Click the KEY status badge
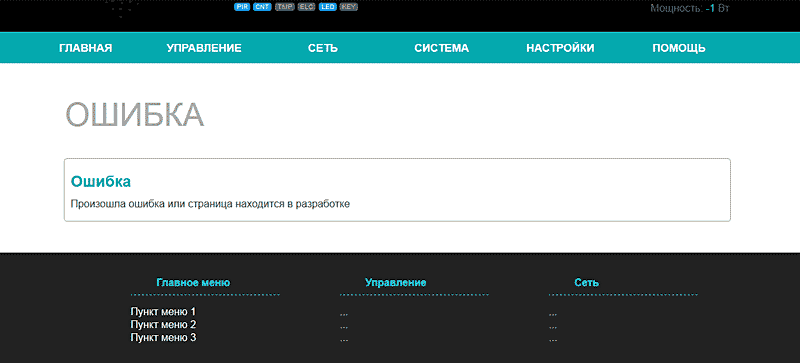The height and width of the screenshot is (363, 800). pyautogui.click(x=348, y=7)
